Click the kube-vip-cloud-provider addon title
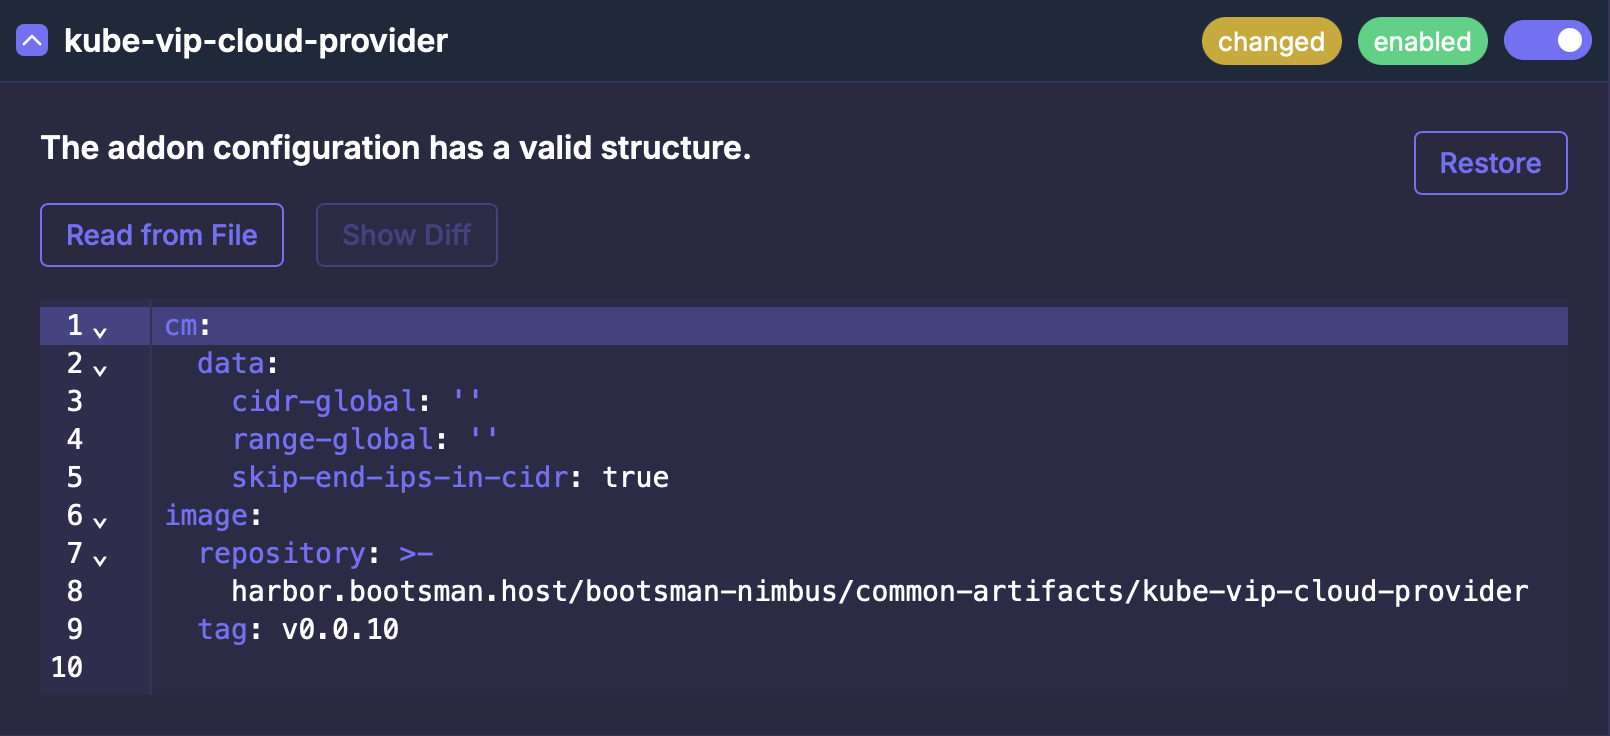This screenshot has width=1610, height=736. [x=256, y=41]
